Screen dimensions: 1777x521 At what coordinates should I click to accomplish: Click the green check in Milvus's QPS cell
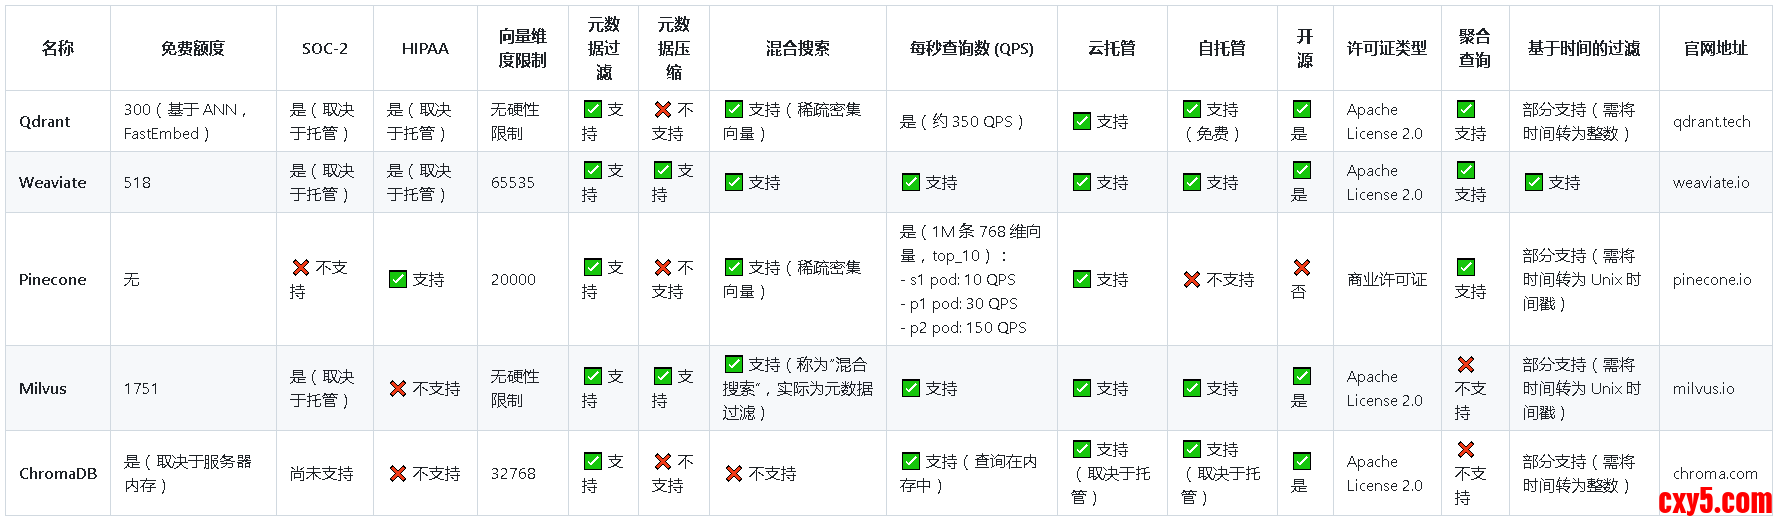911,389
